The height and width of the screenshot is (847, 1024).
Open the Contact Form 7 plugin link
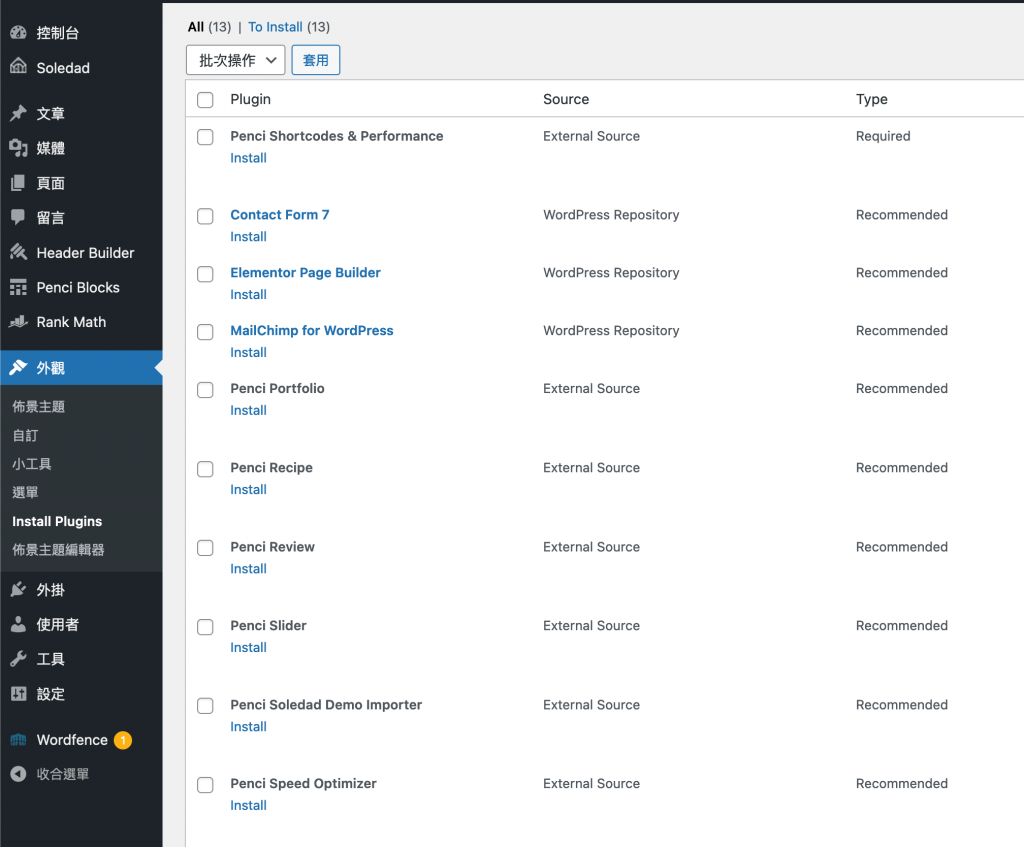280,215
